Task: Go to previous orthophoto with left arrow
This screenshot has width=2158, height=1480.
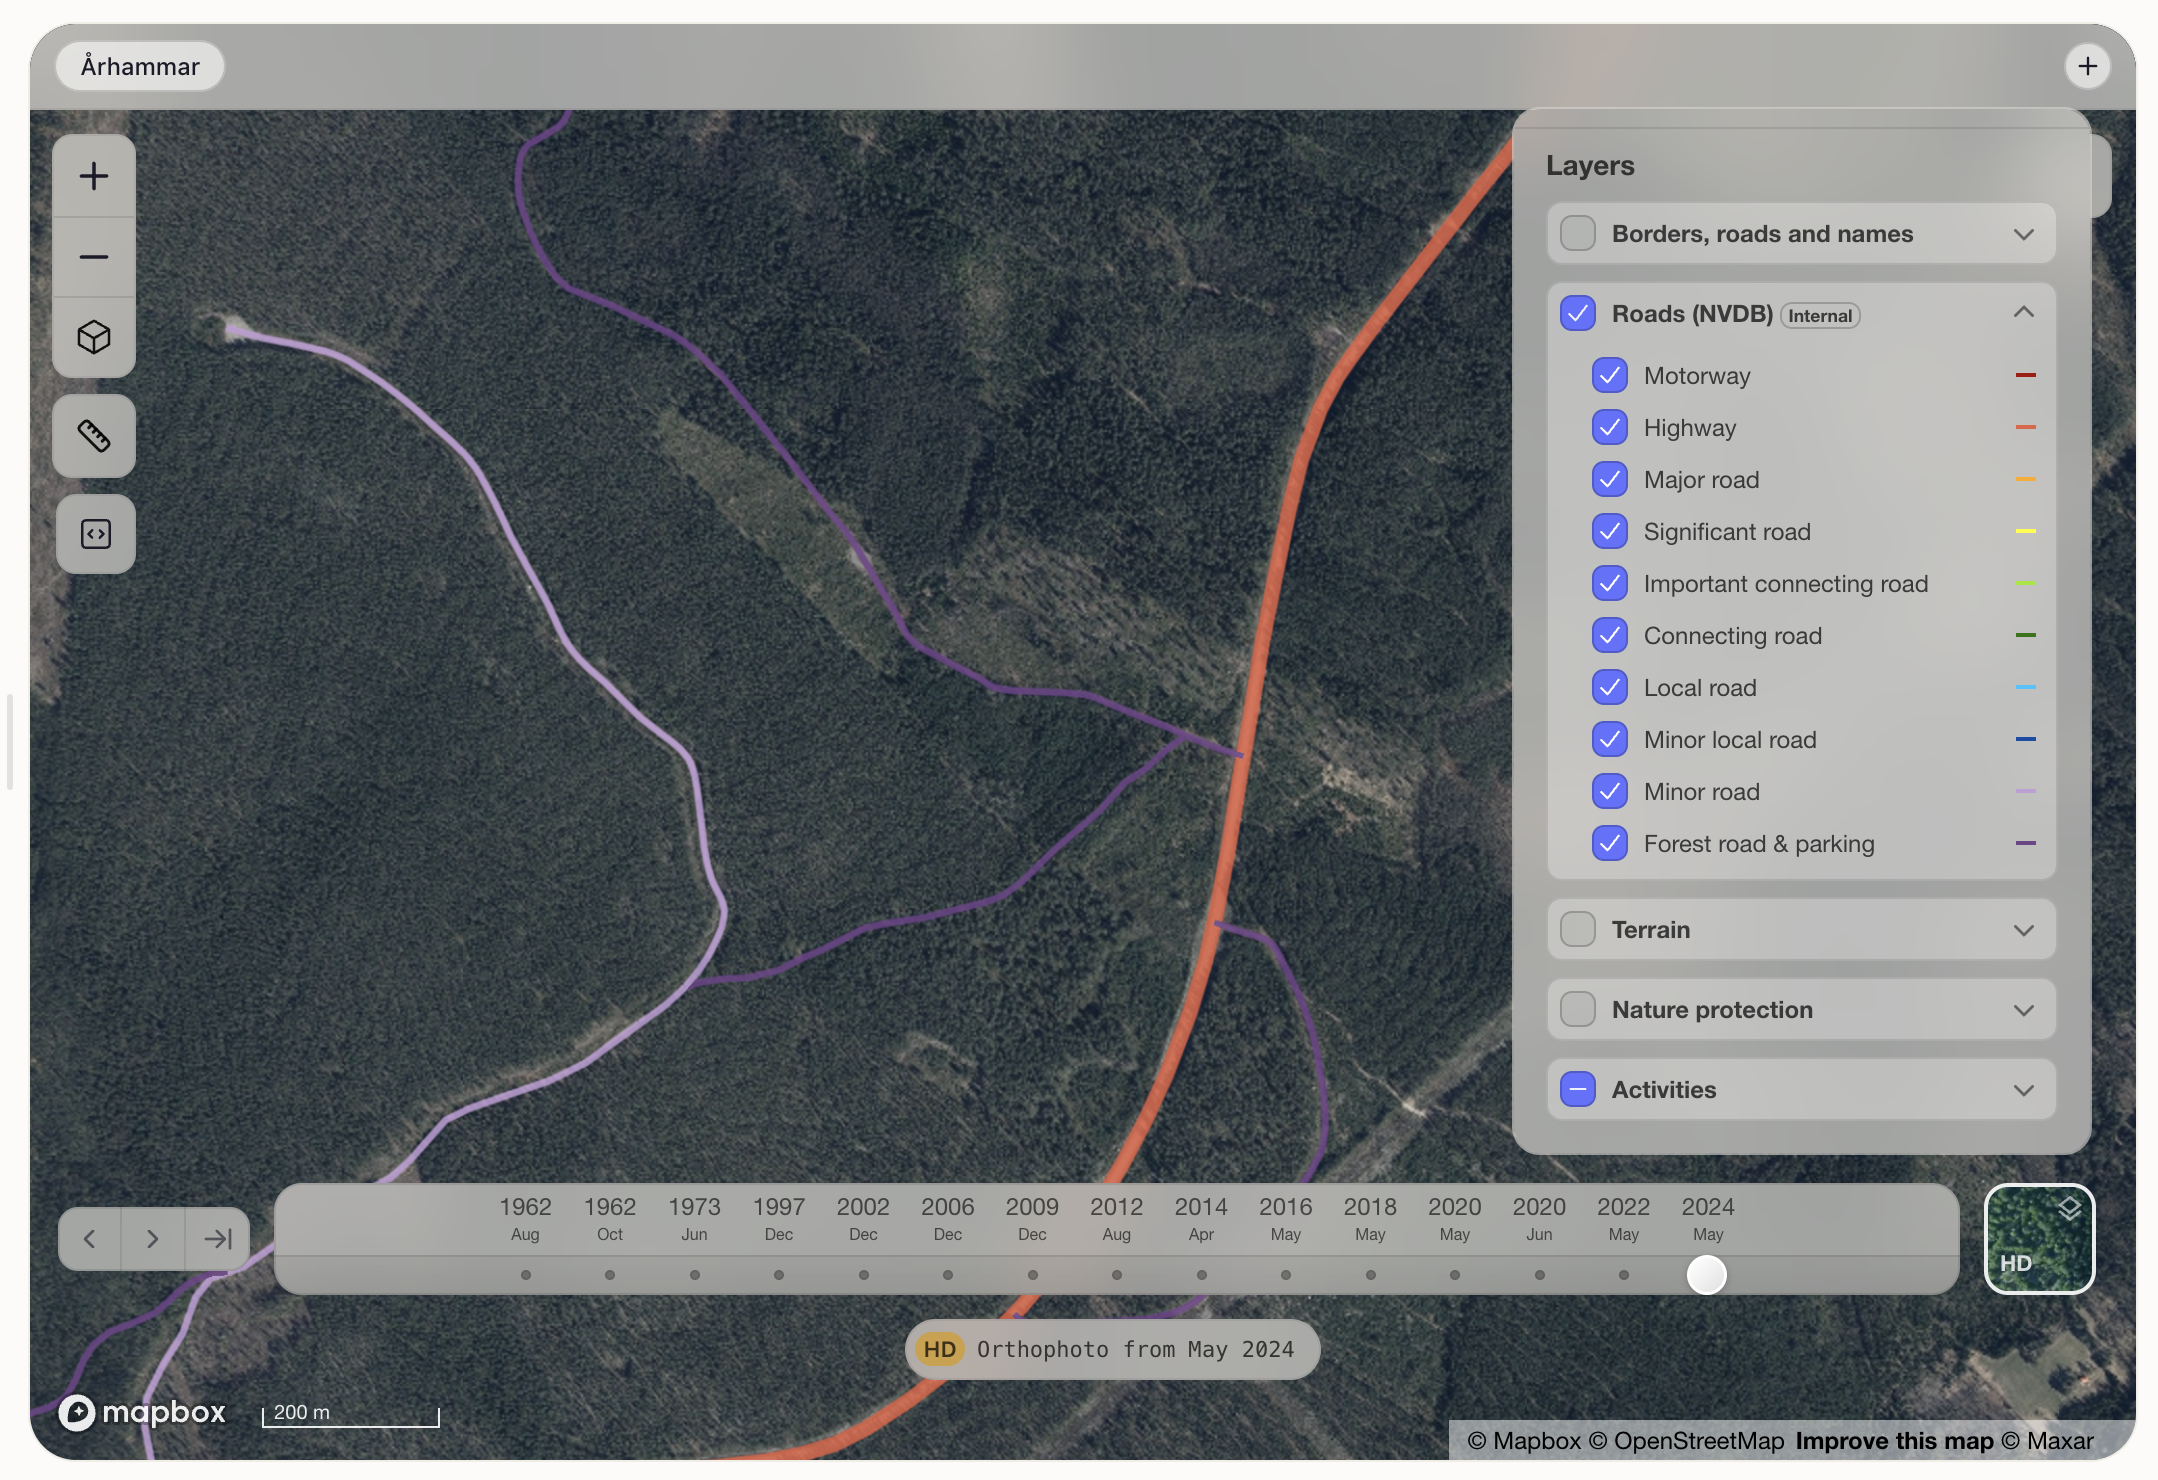Action: pos(90,1239)
